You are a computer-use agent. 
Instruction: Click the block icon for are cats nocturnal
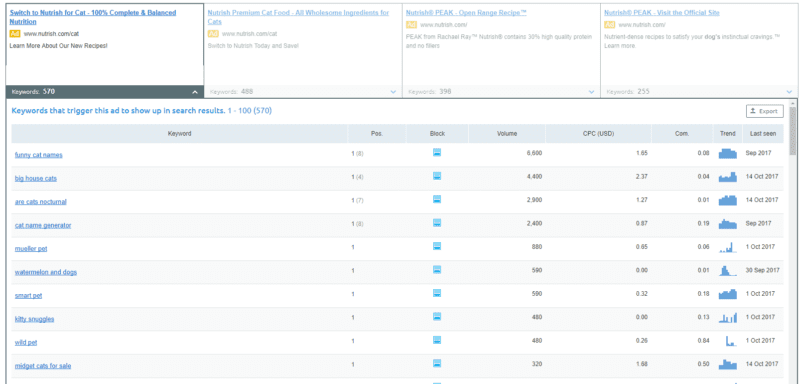[x=437, y=199]
